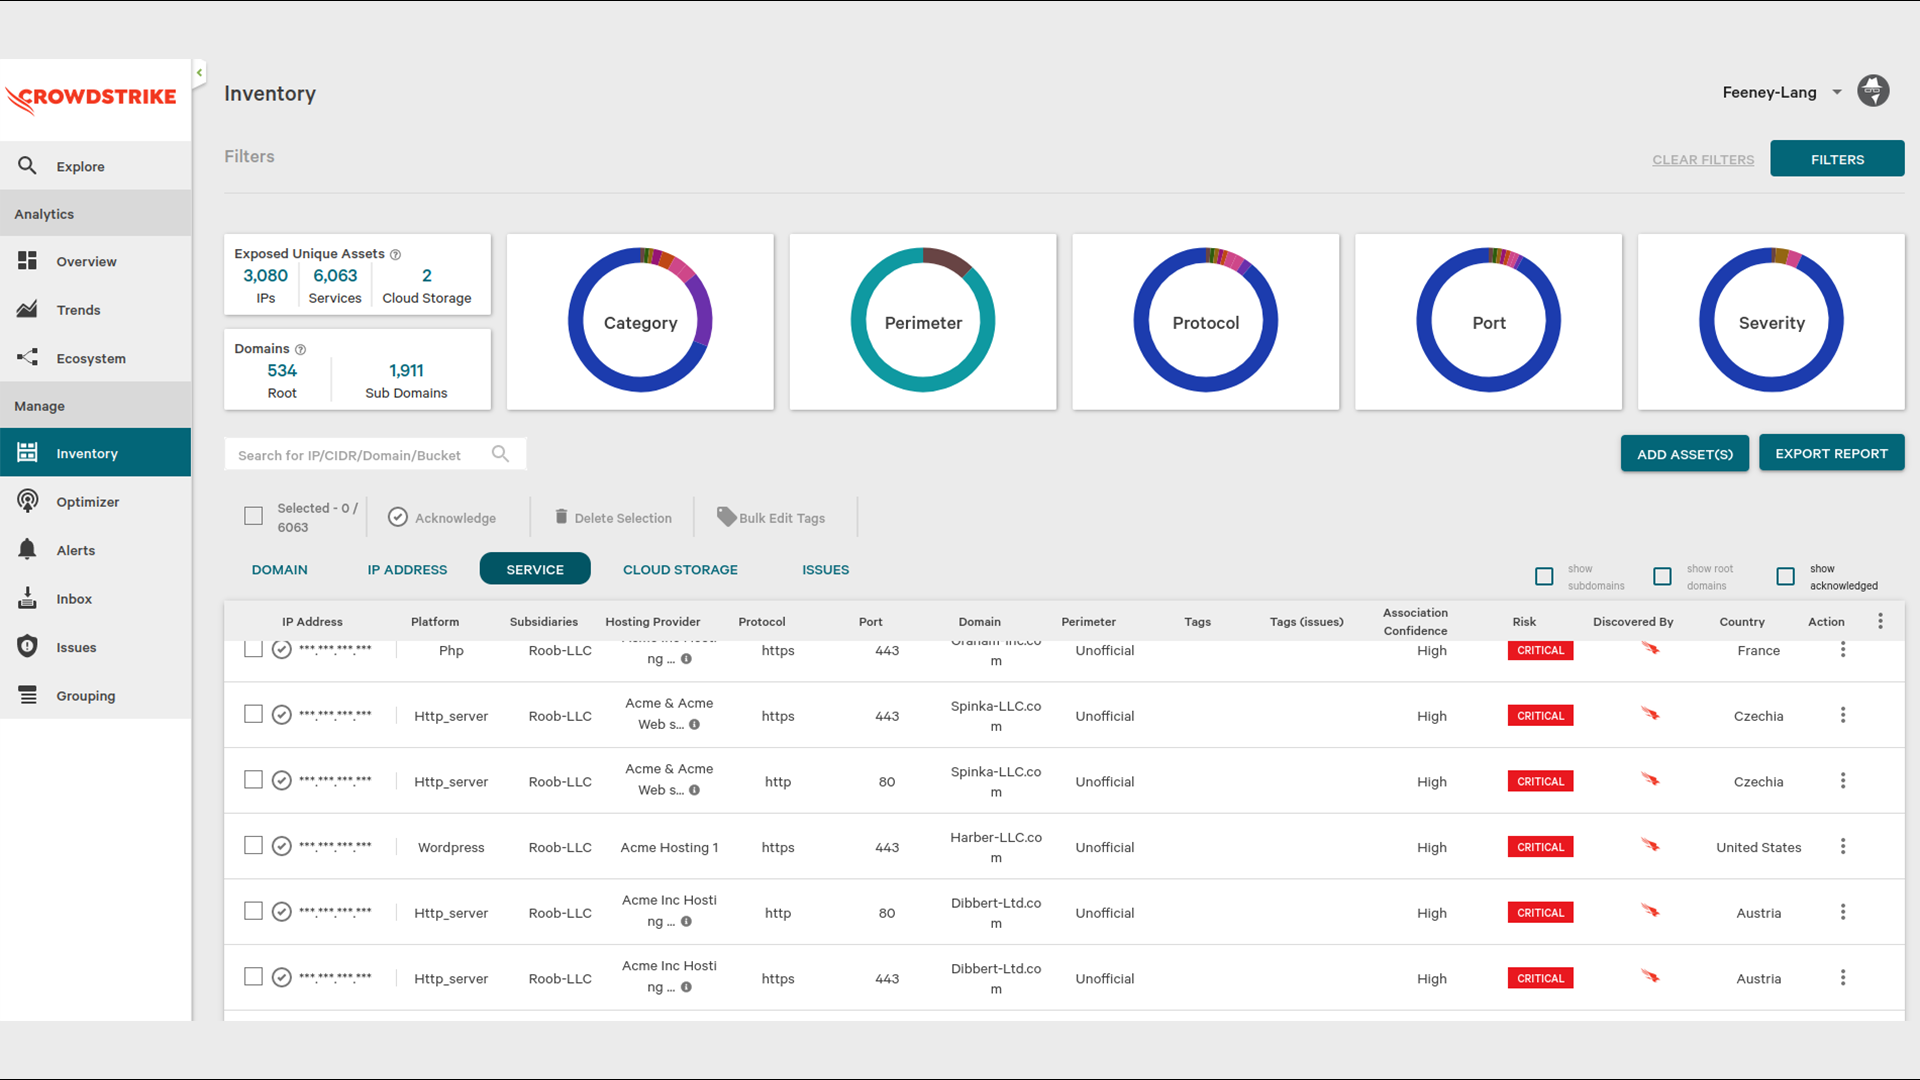This screenshot has width=1920, height=1080.
Task: Check the Wordpress row checkbox
Action: tap(253, 846)
